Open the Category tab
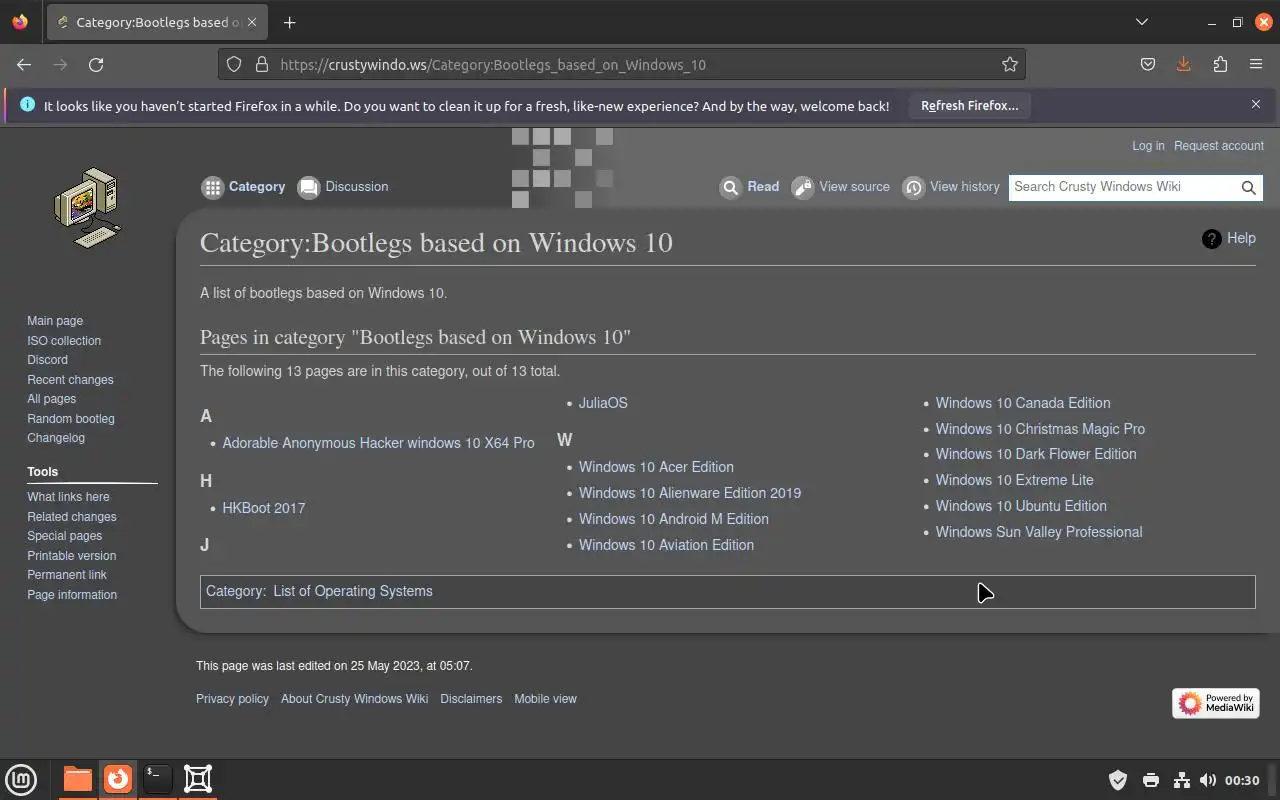The image size is (1280, 800). point(244,187)
